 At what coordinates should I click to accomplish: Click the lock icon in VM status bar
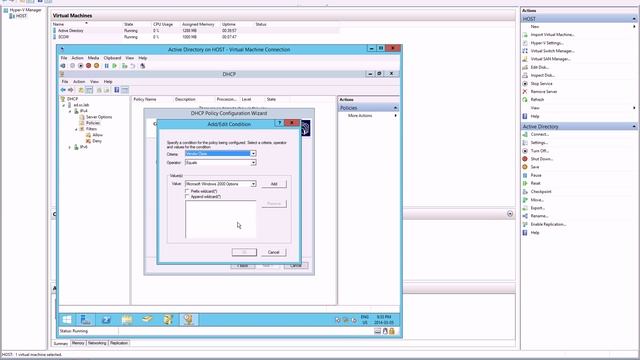pos(392,331)
